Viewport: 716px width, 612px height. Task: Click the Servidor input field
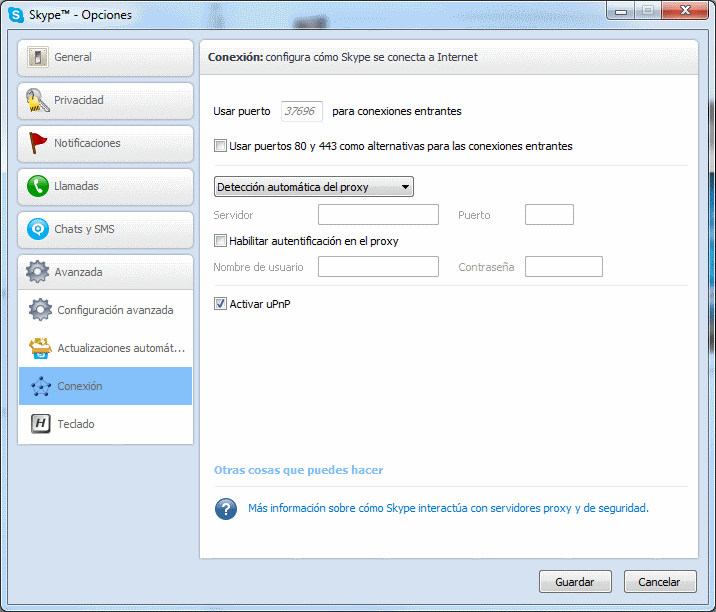(378, 215)
